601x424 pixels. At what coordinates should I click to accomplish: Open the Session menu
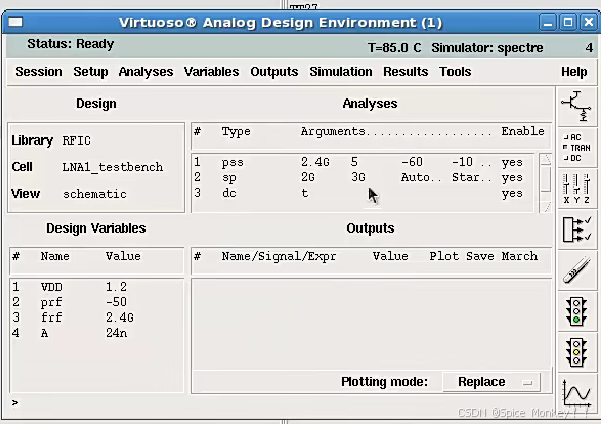pos(39,72)
